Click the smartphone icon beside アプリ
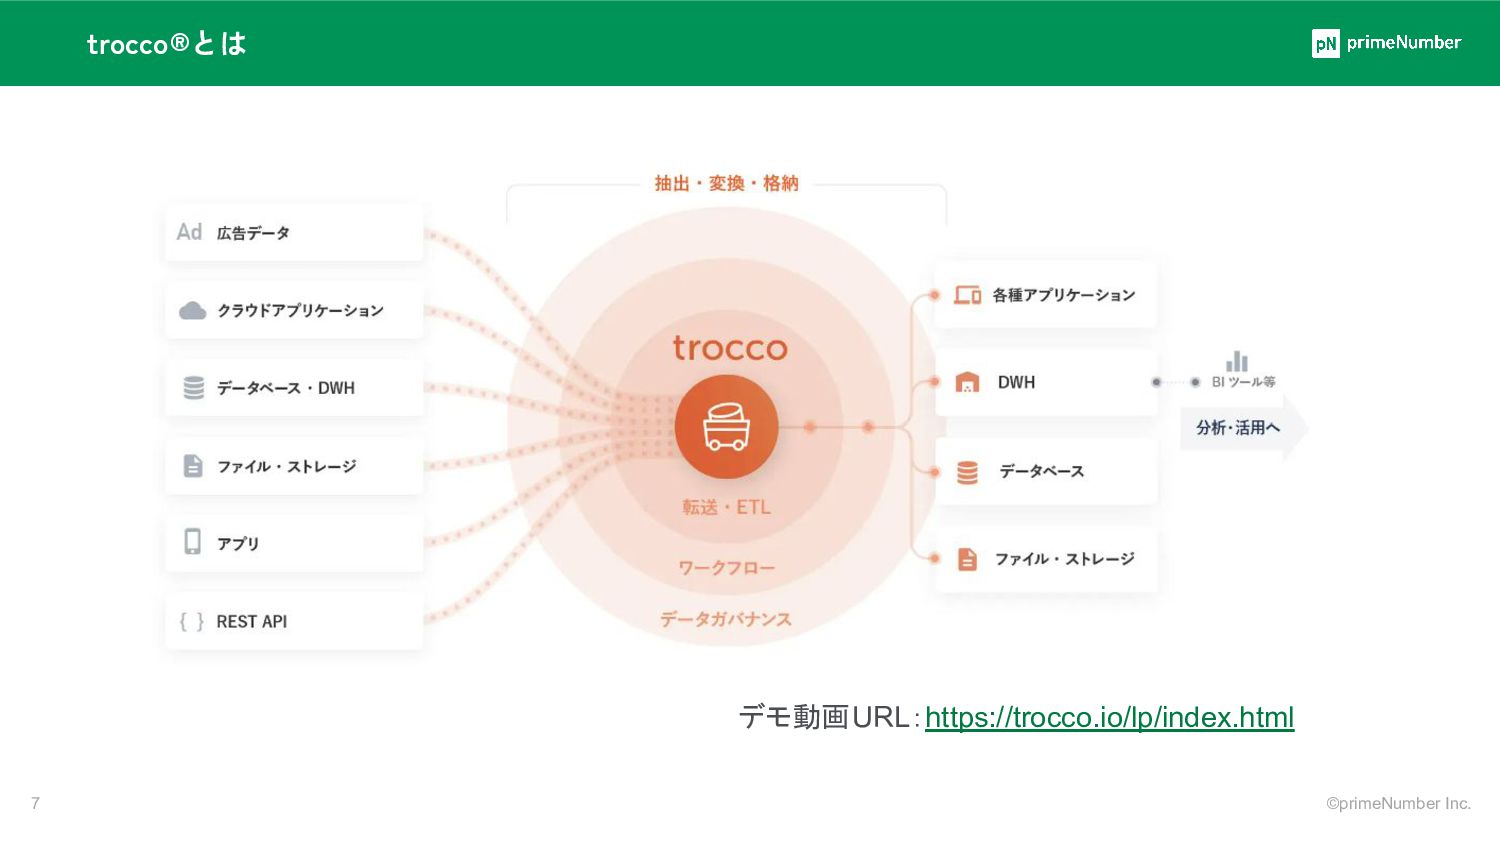 [193, 541]
